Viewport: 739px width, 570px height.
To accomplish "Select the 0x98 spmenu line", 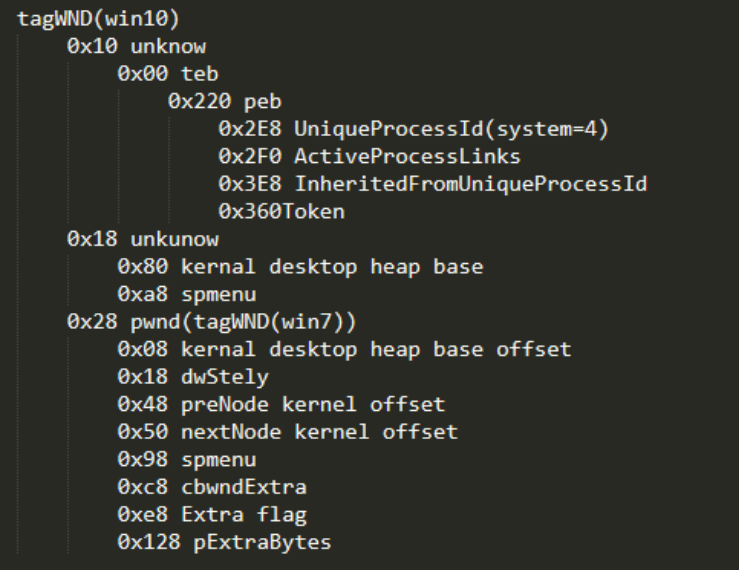I will click(187, 460).
